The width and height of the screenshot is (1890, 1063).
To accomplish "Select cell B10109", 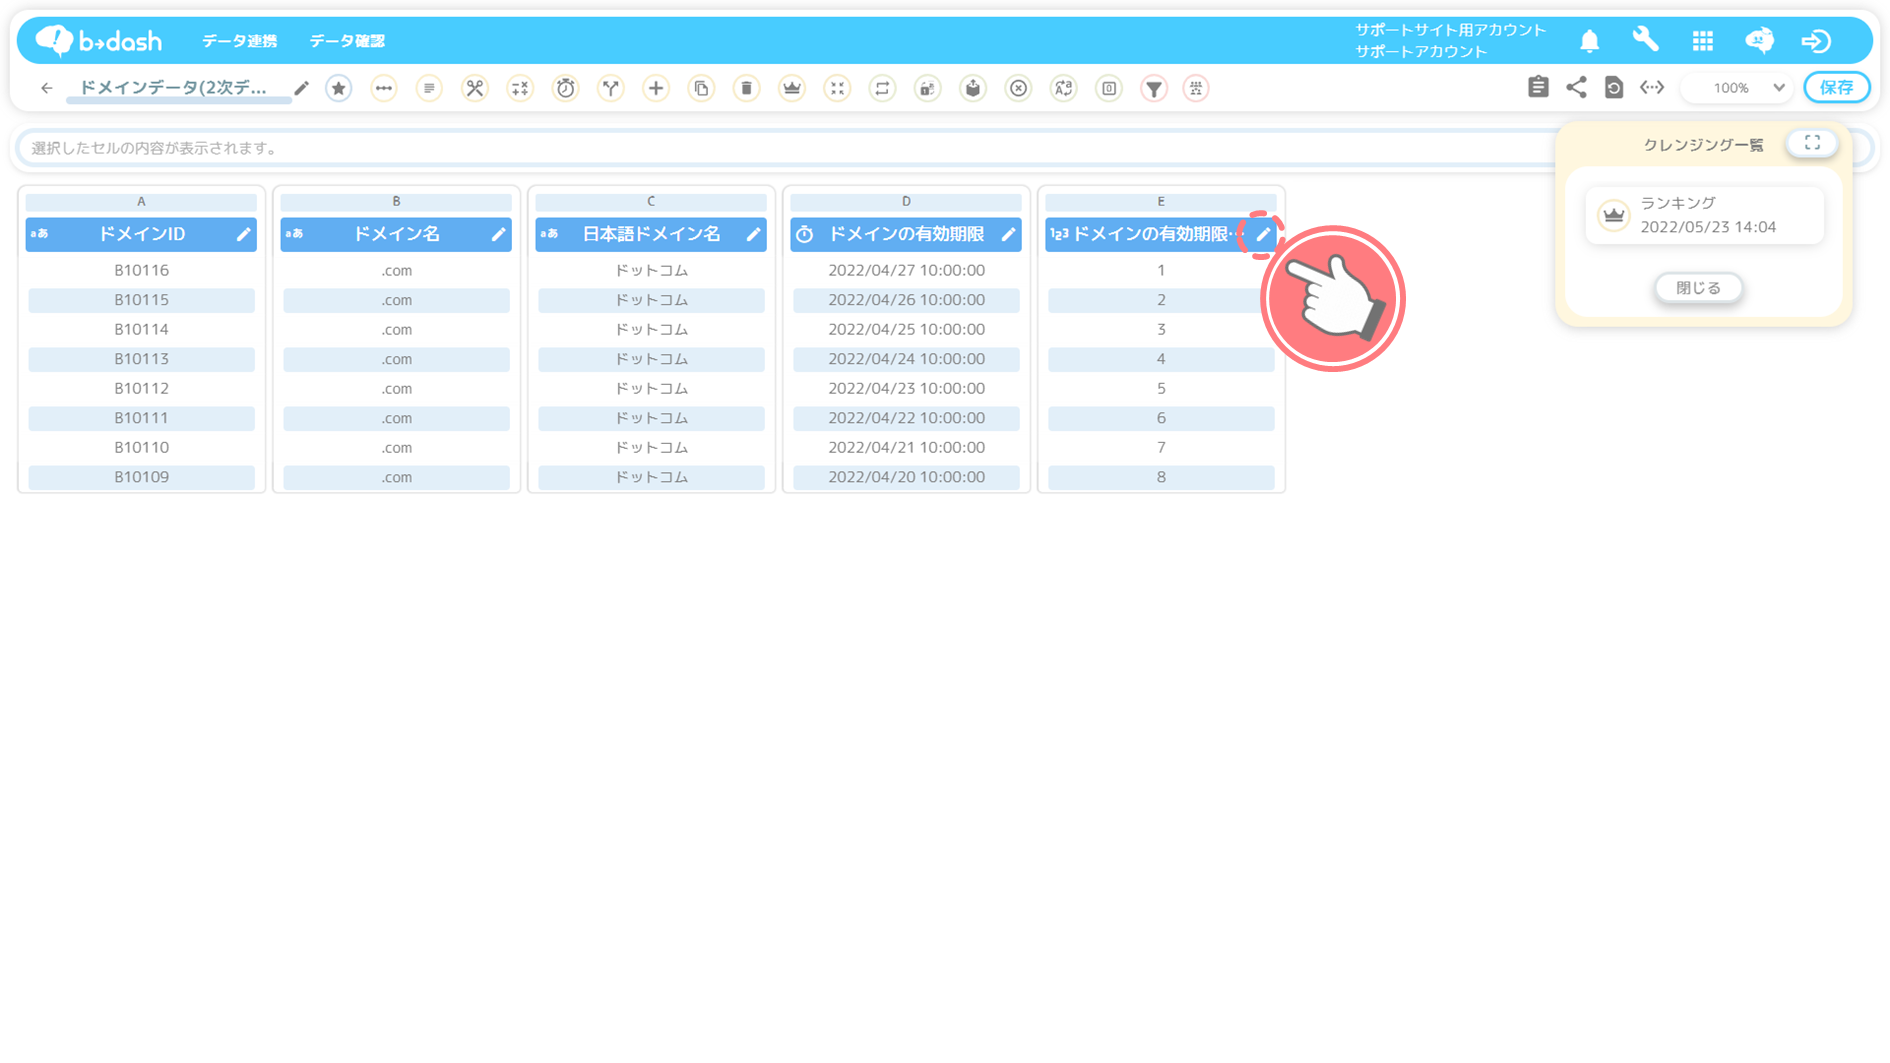I will coord(141,477).
